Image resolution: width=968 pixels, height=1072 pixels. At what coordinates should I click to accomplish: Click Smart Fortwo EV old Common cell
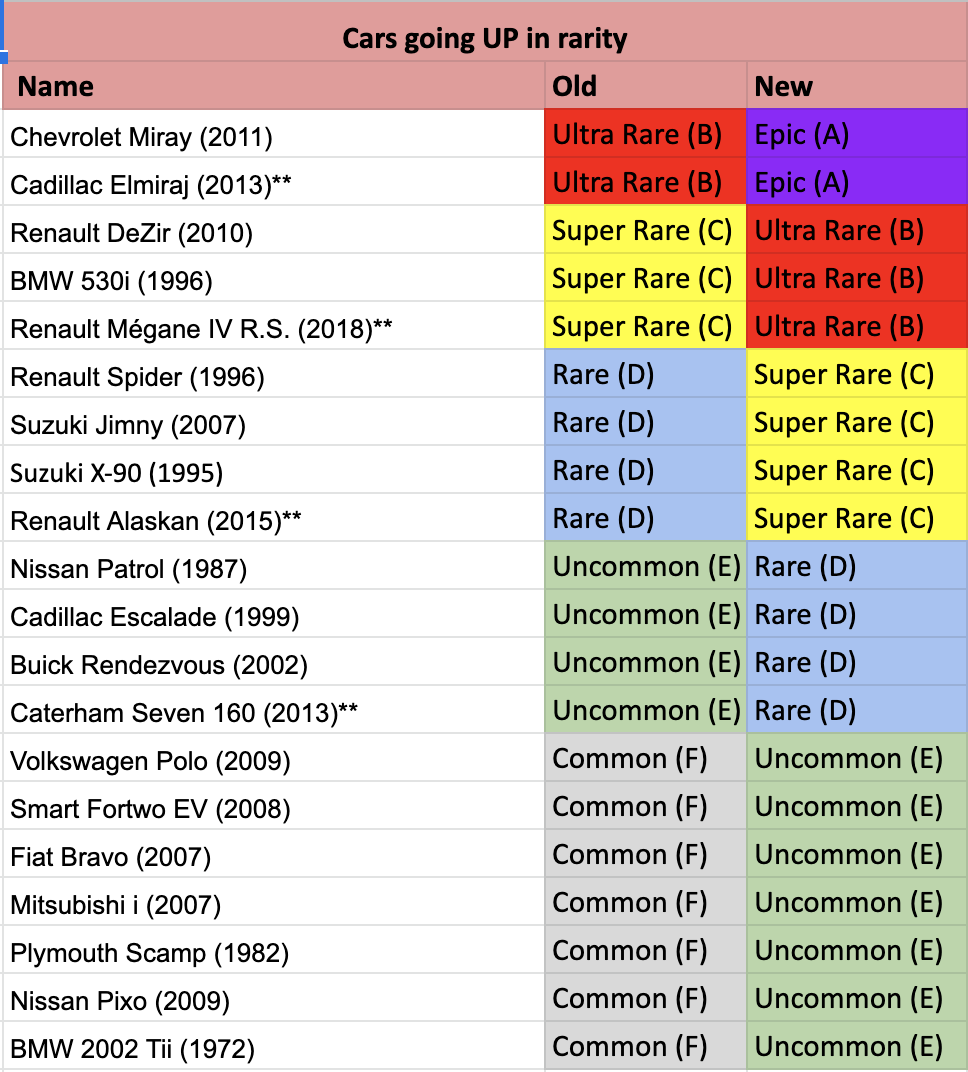[645, 805]
